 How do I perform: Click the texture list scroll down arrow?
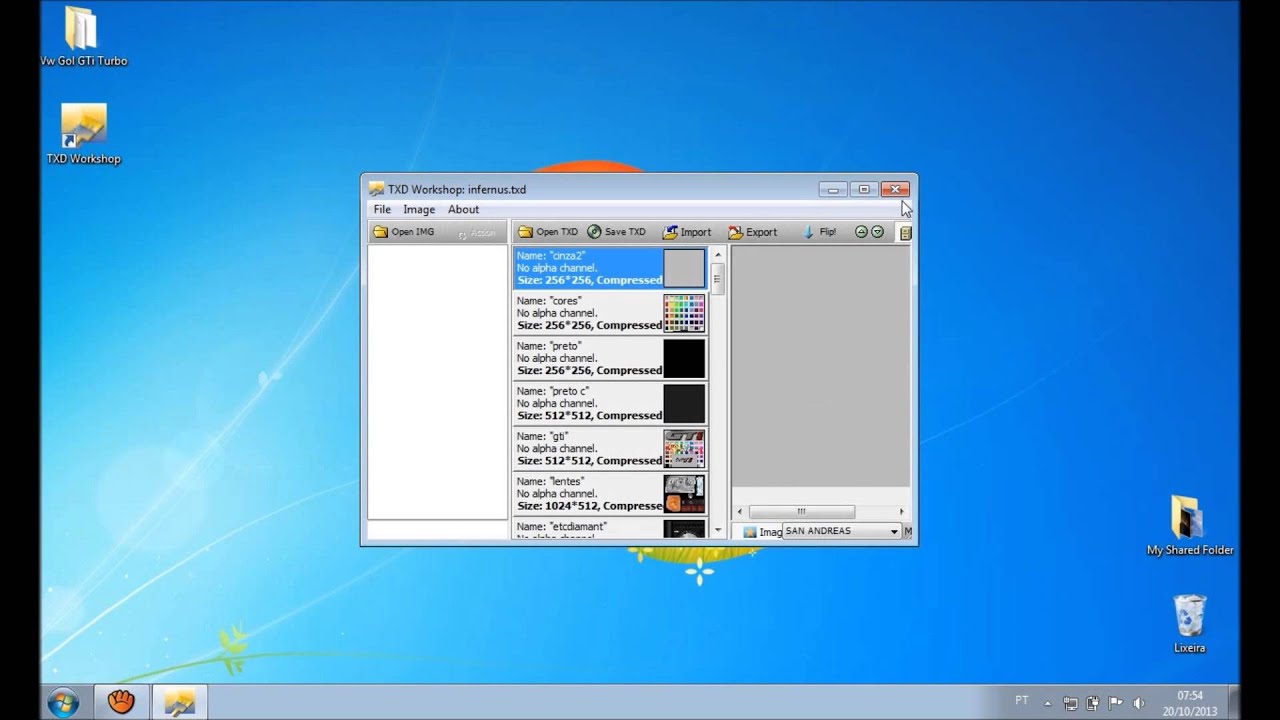pyautogui.click(x=718, y=530)
